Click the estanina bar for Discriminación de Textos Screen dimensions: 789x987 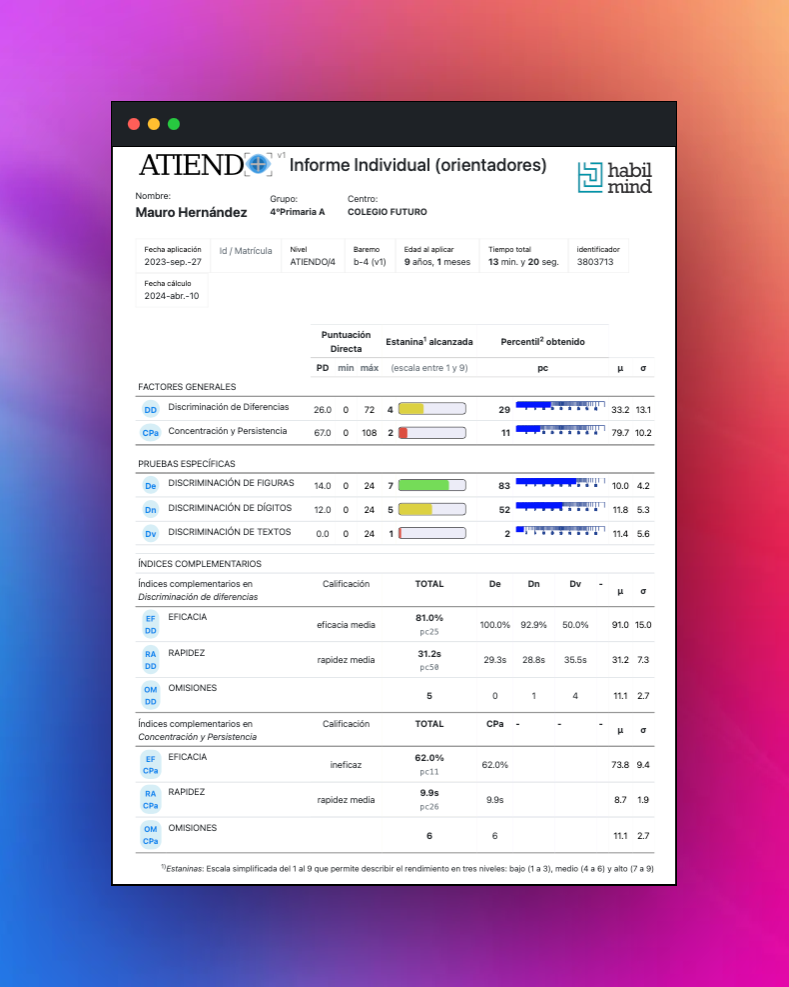(x=432, y=533)
